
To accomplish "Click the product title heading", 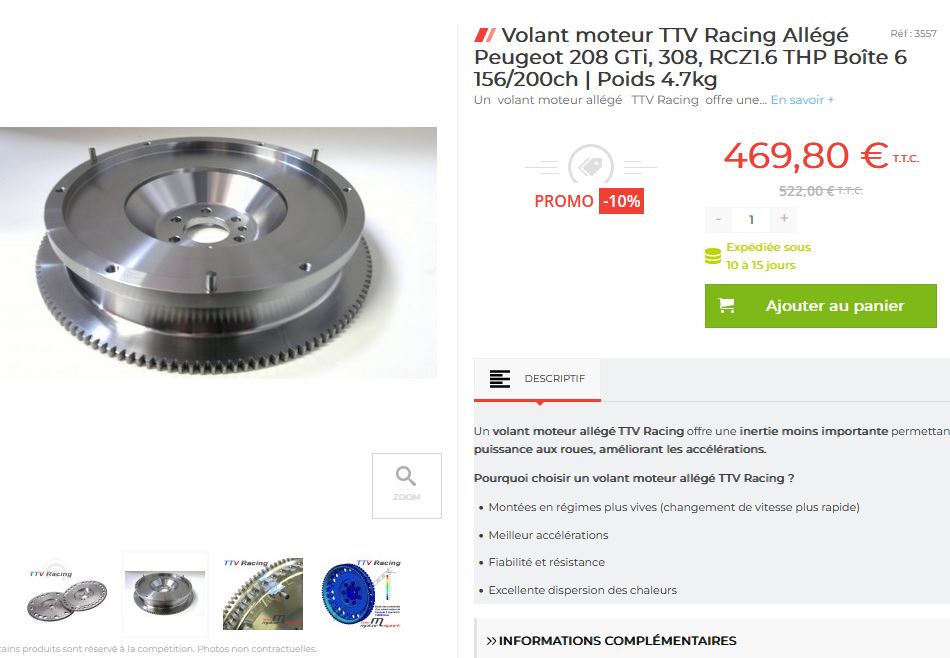I will 691,57.
